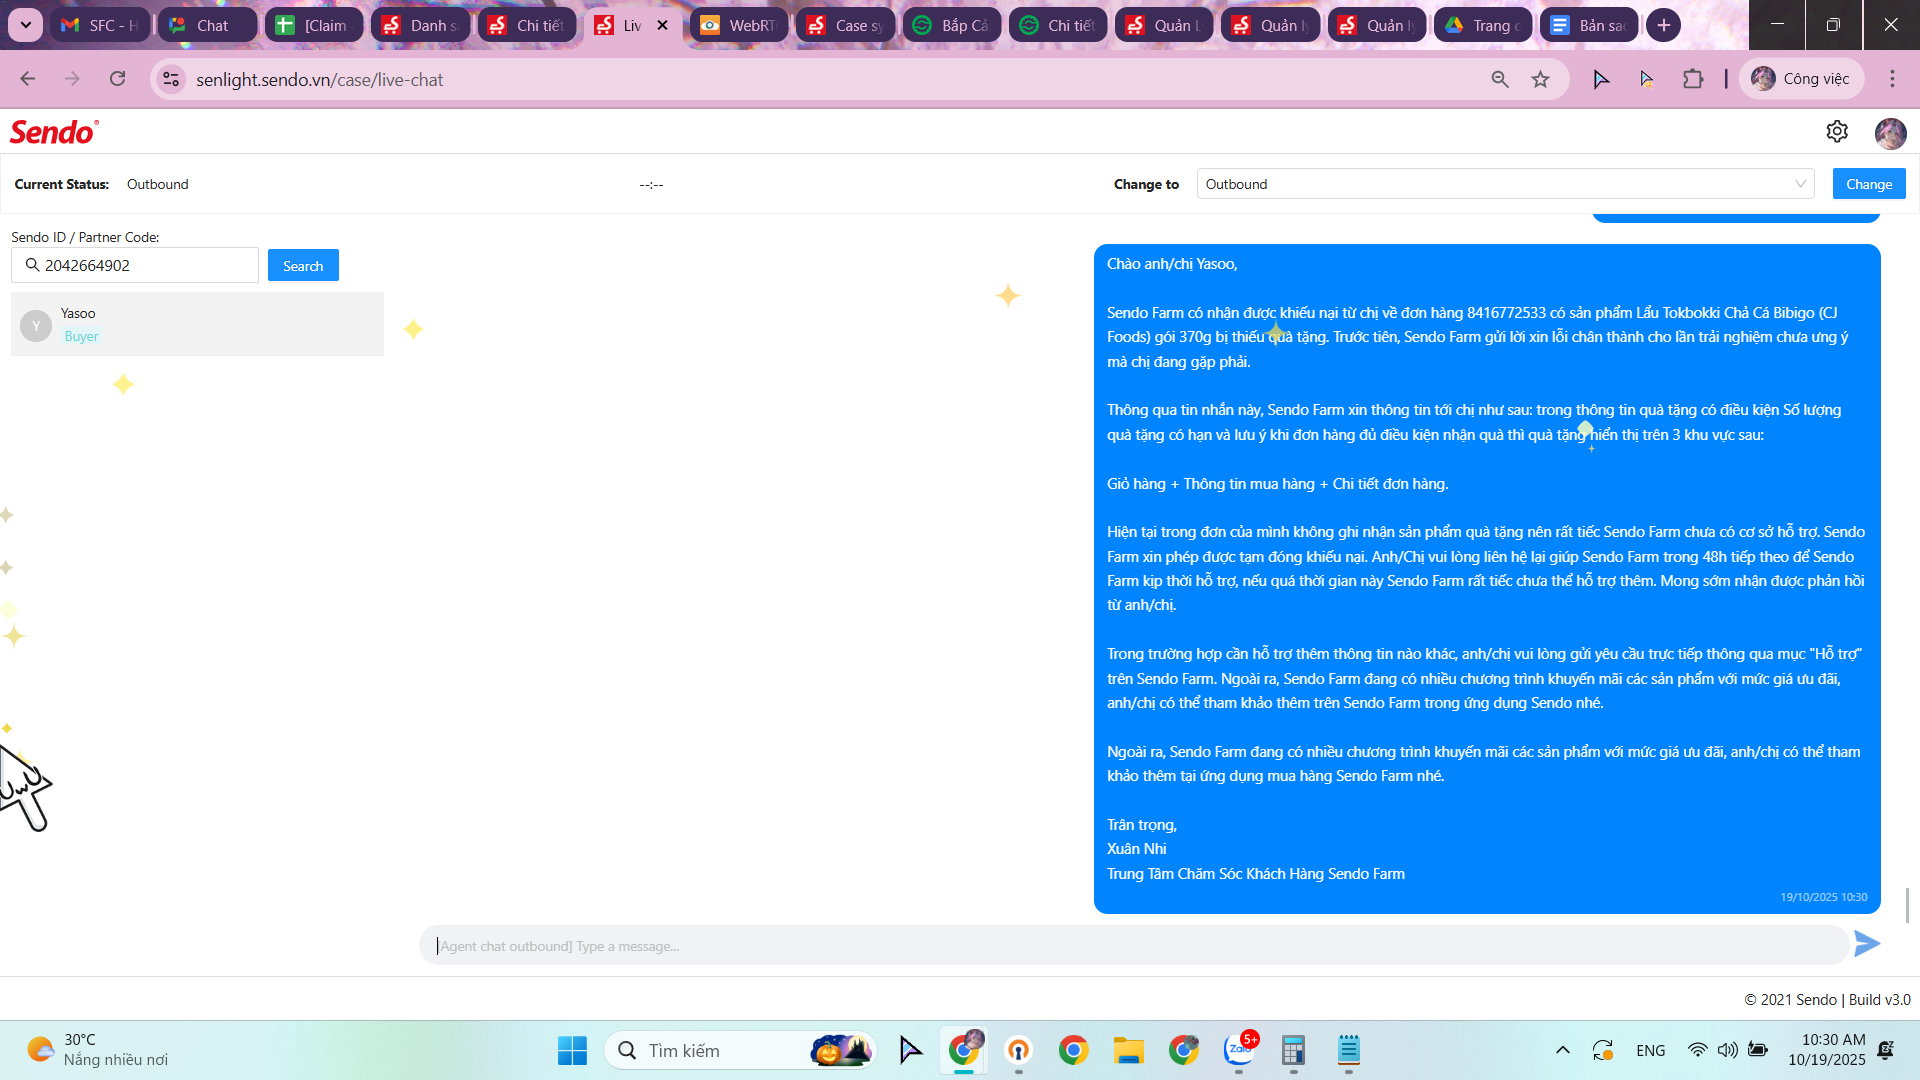Open the agent profile avatar
The image size is (1920, 1080).
click(x=1890, y=132)
